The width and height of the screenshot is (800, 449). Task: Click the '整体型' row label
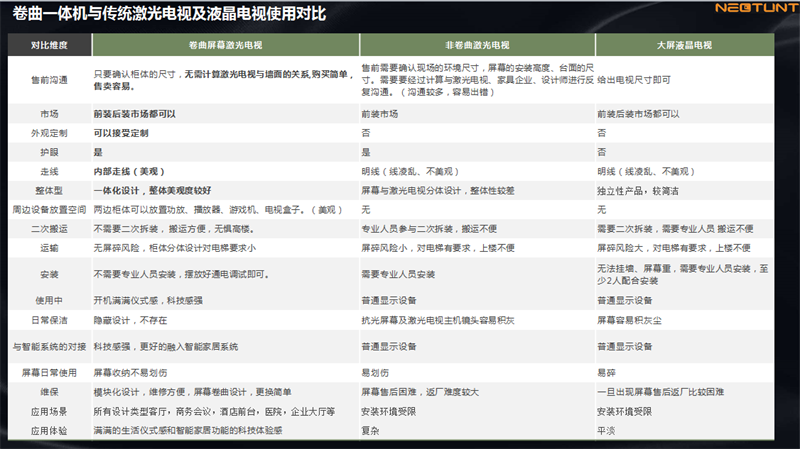[x=49, y=191]
